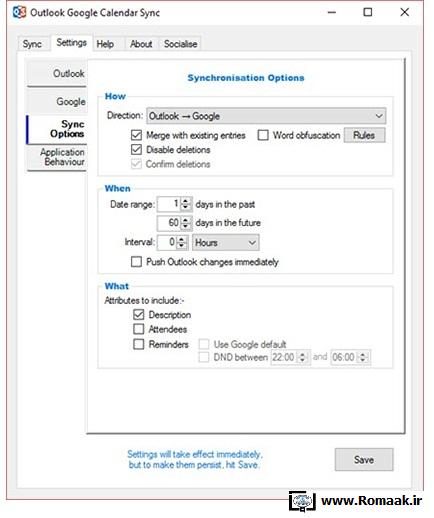Click the 'Attributes to include:-' label

(144, 300)
